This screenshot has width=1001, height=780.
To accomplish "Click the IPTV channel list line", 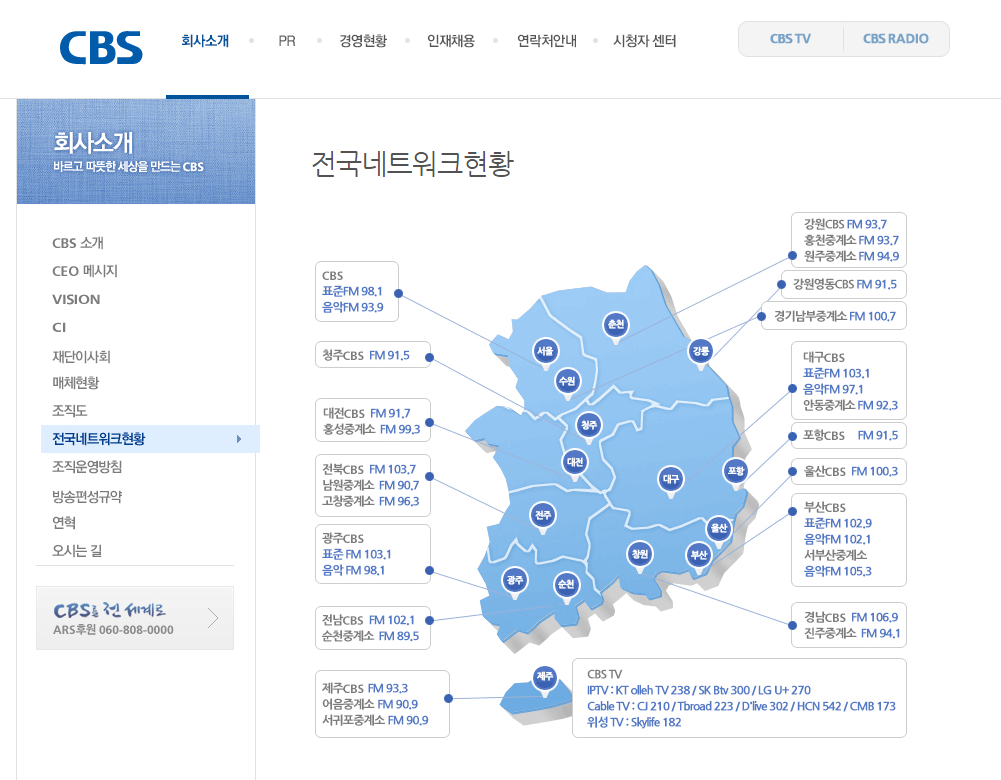I will (698, 690).
